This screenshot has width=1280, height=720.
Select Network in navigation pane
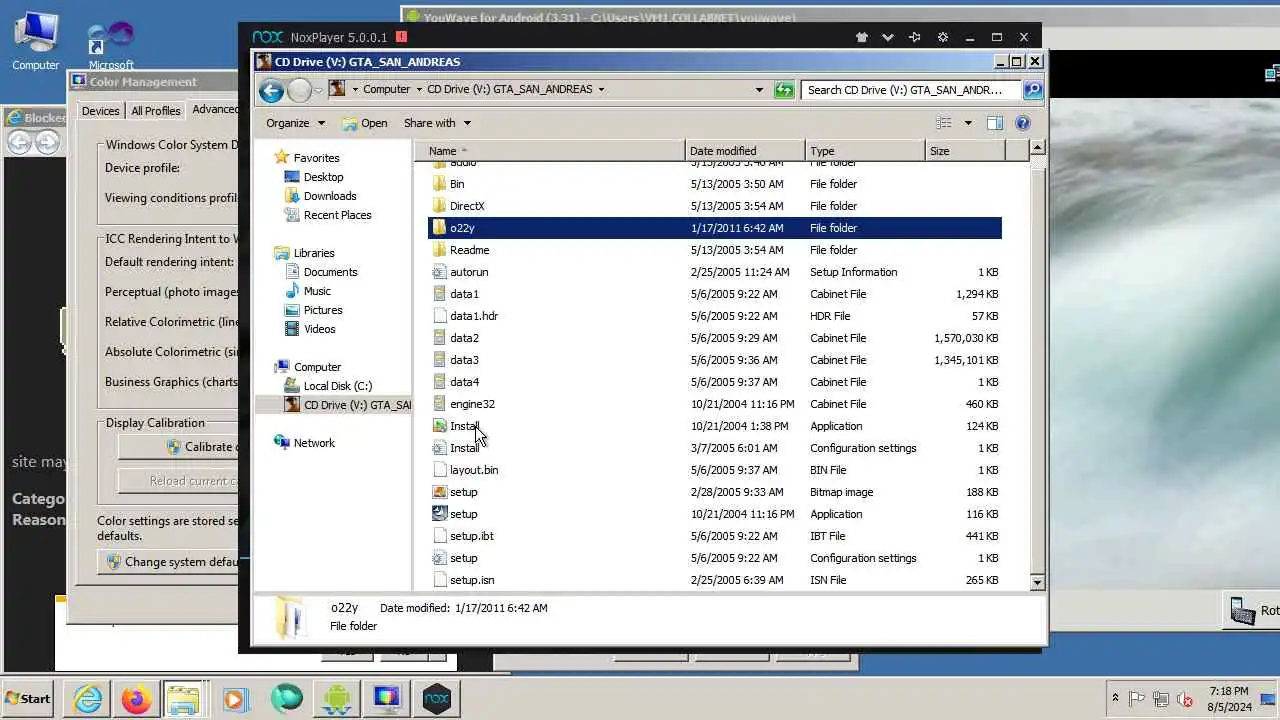[314, 443]
